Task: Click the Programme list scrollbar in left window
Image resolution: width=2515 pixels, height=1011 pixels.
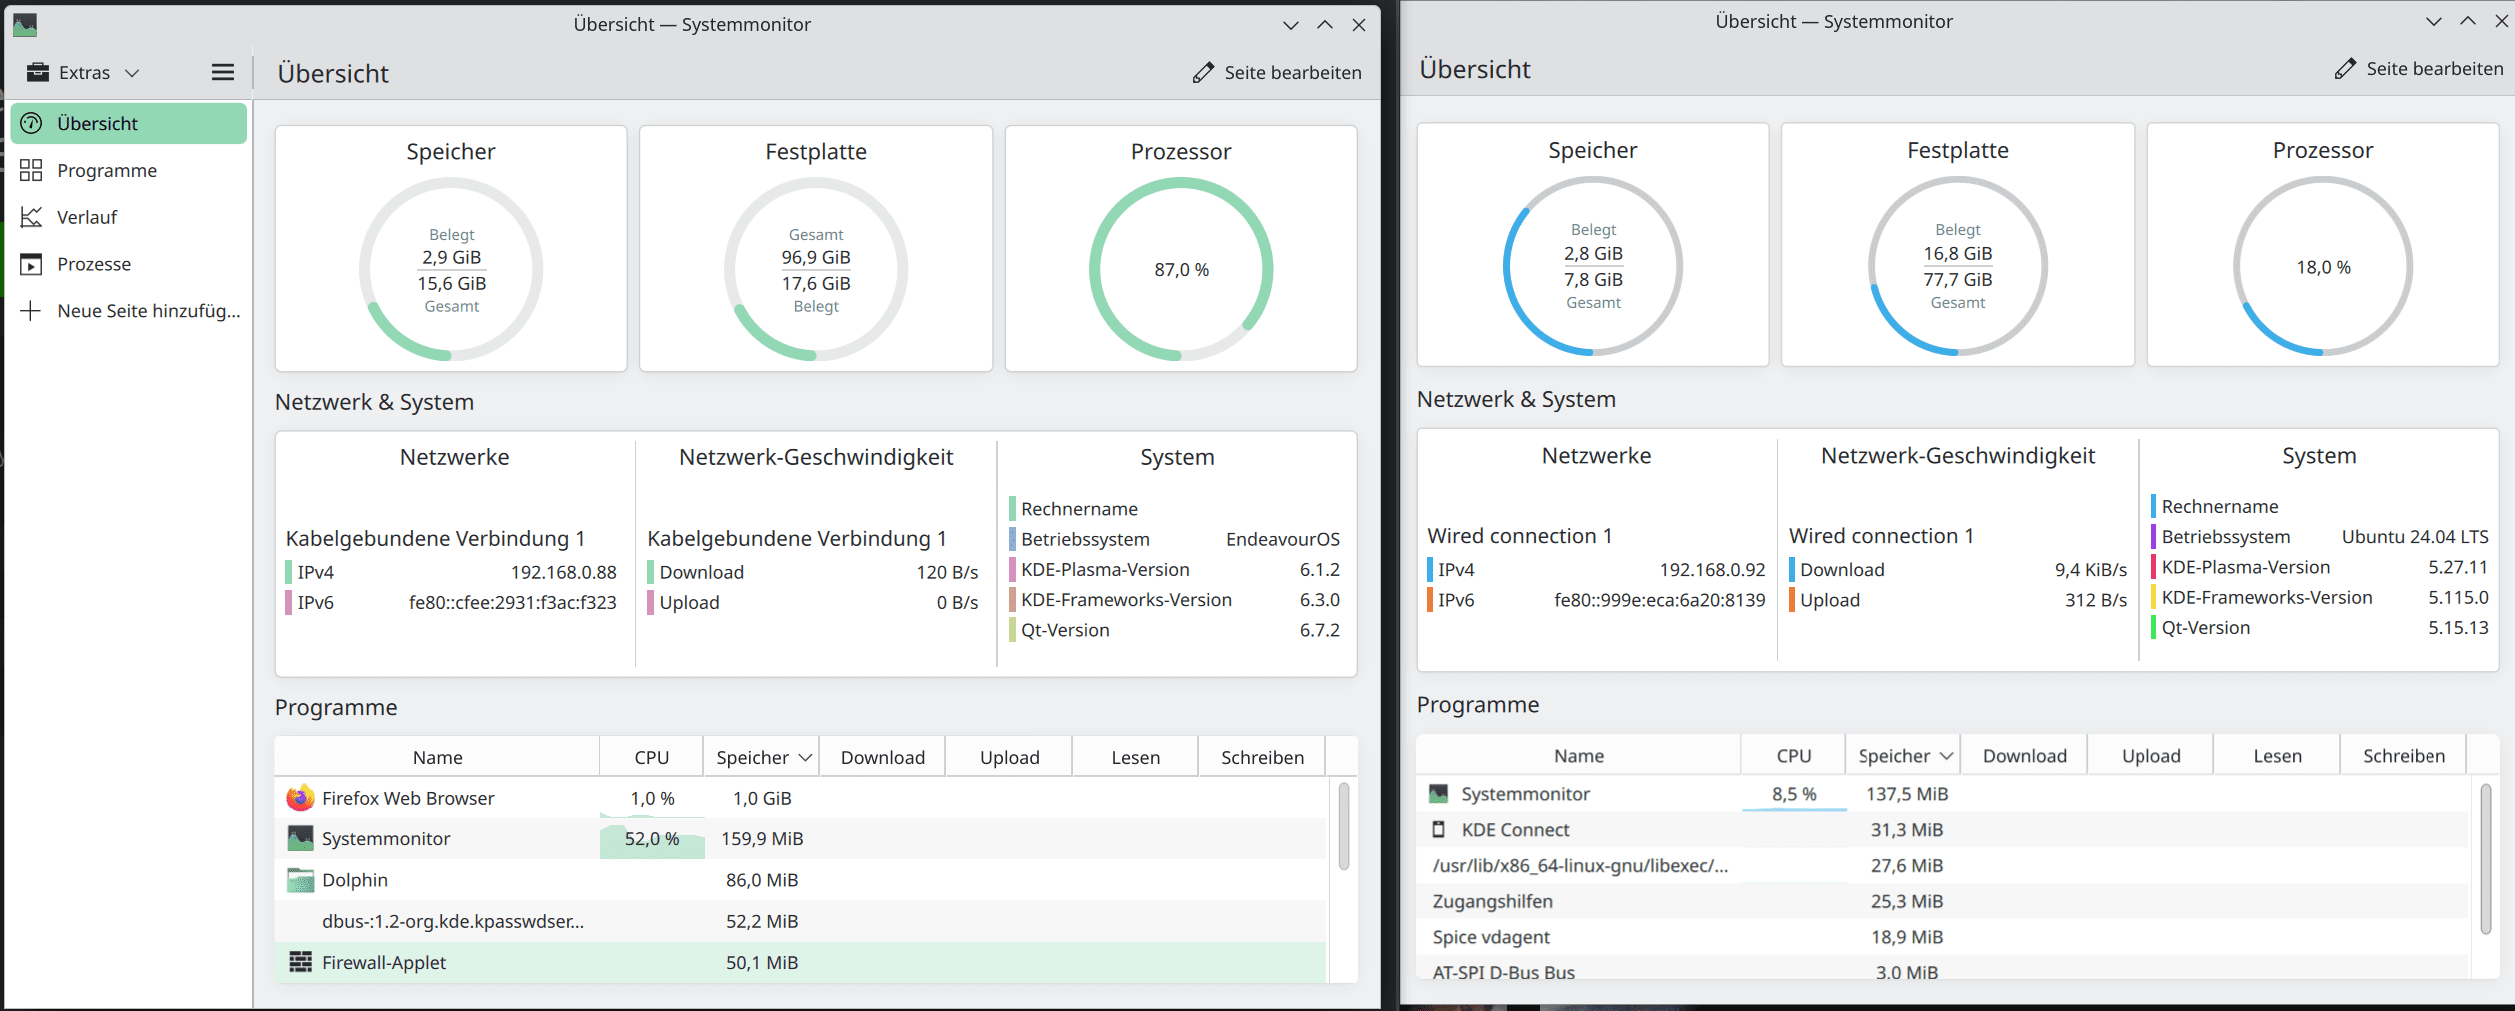Action: pos(1343,826)
